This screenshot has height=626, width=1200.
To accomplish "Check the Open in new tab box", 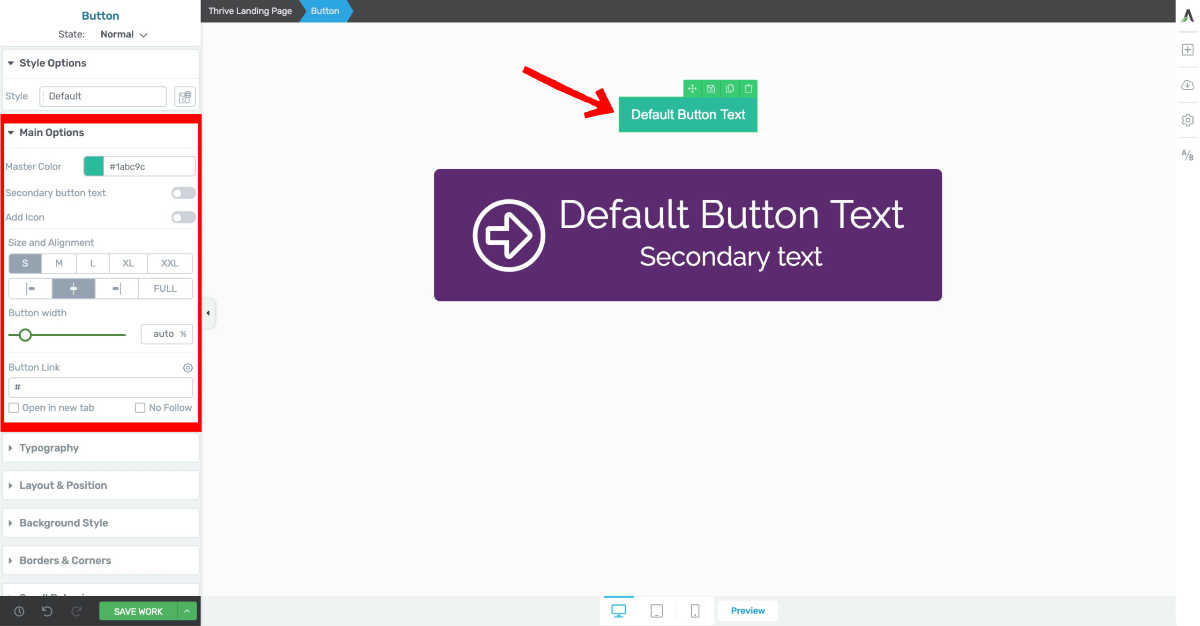I will 14,408.
